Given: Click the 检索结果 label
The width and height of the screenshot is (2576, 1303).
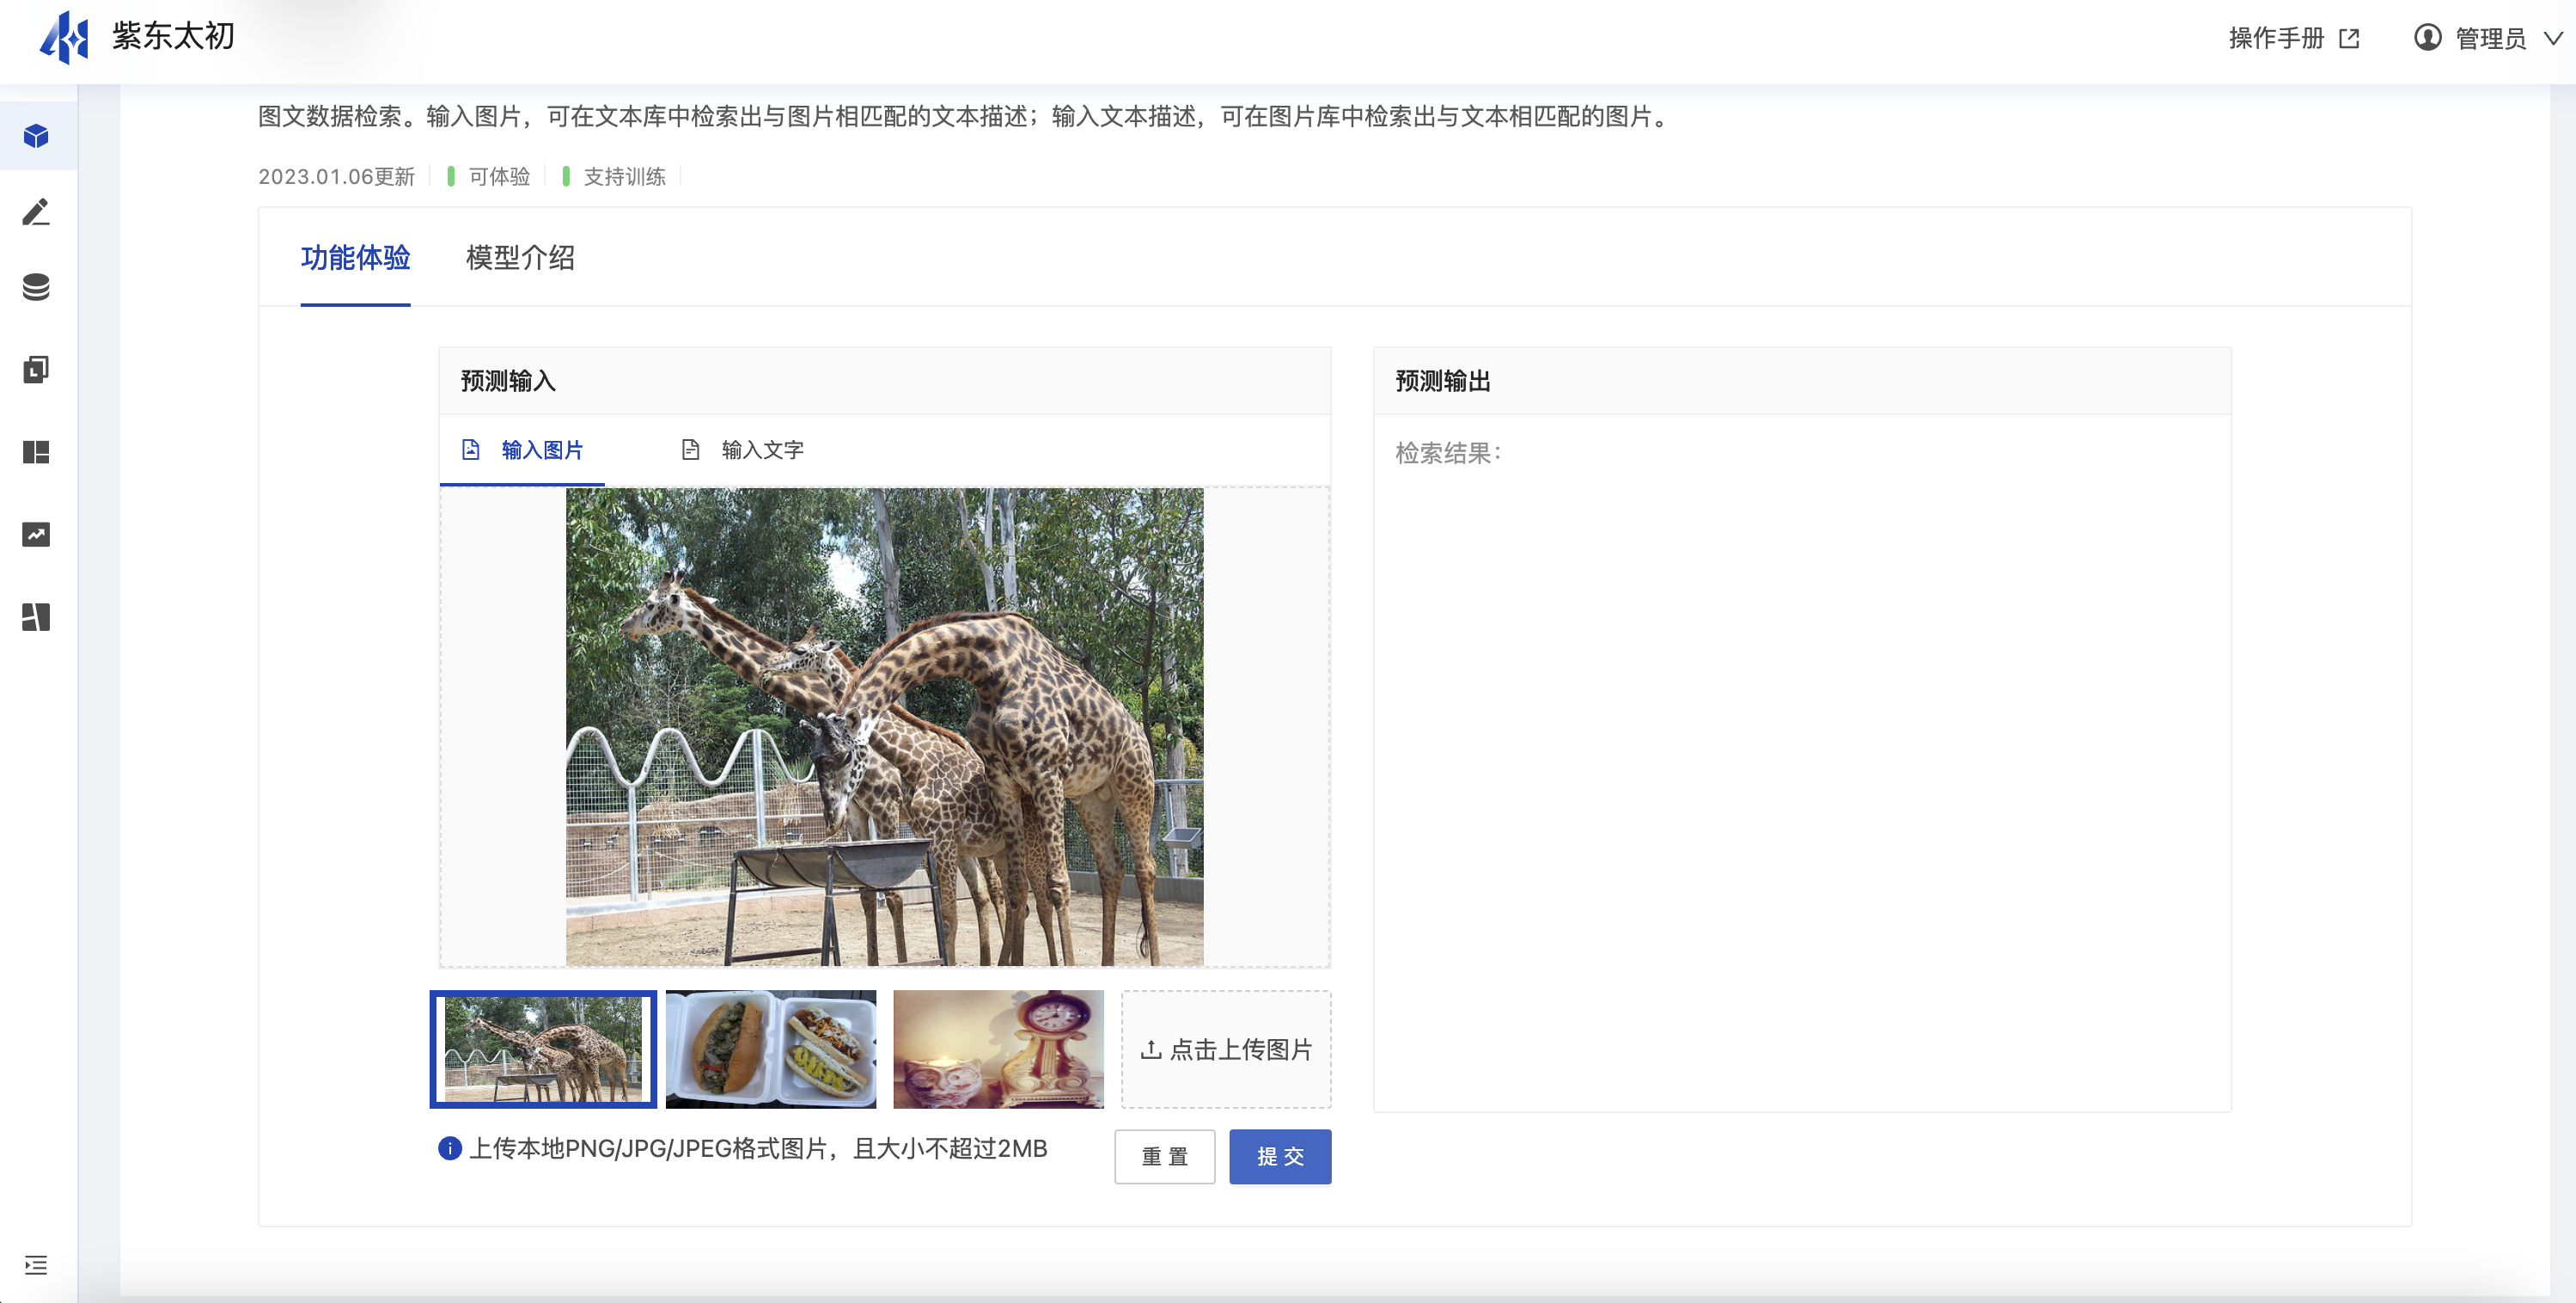Looking at the screenshot, I should (x=1448, y=453).
